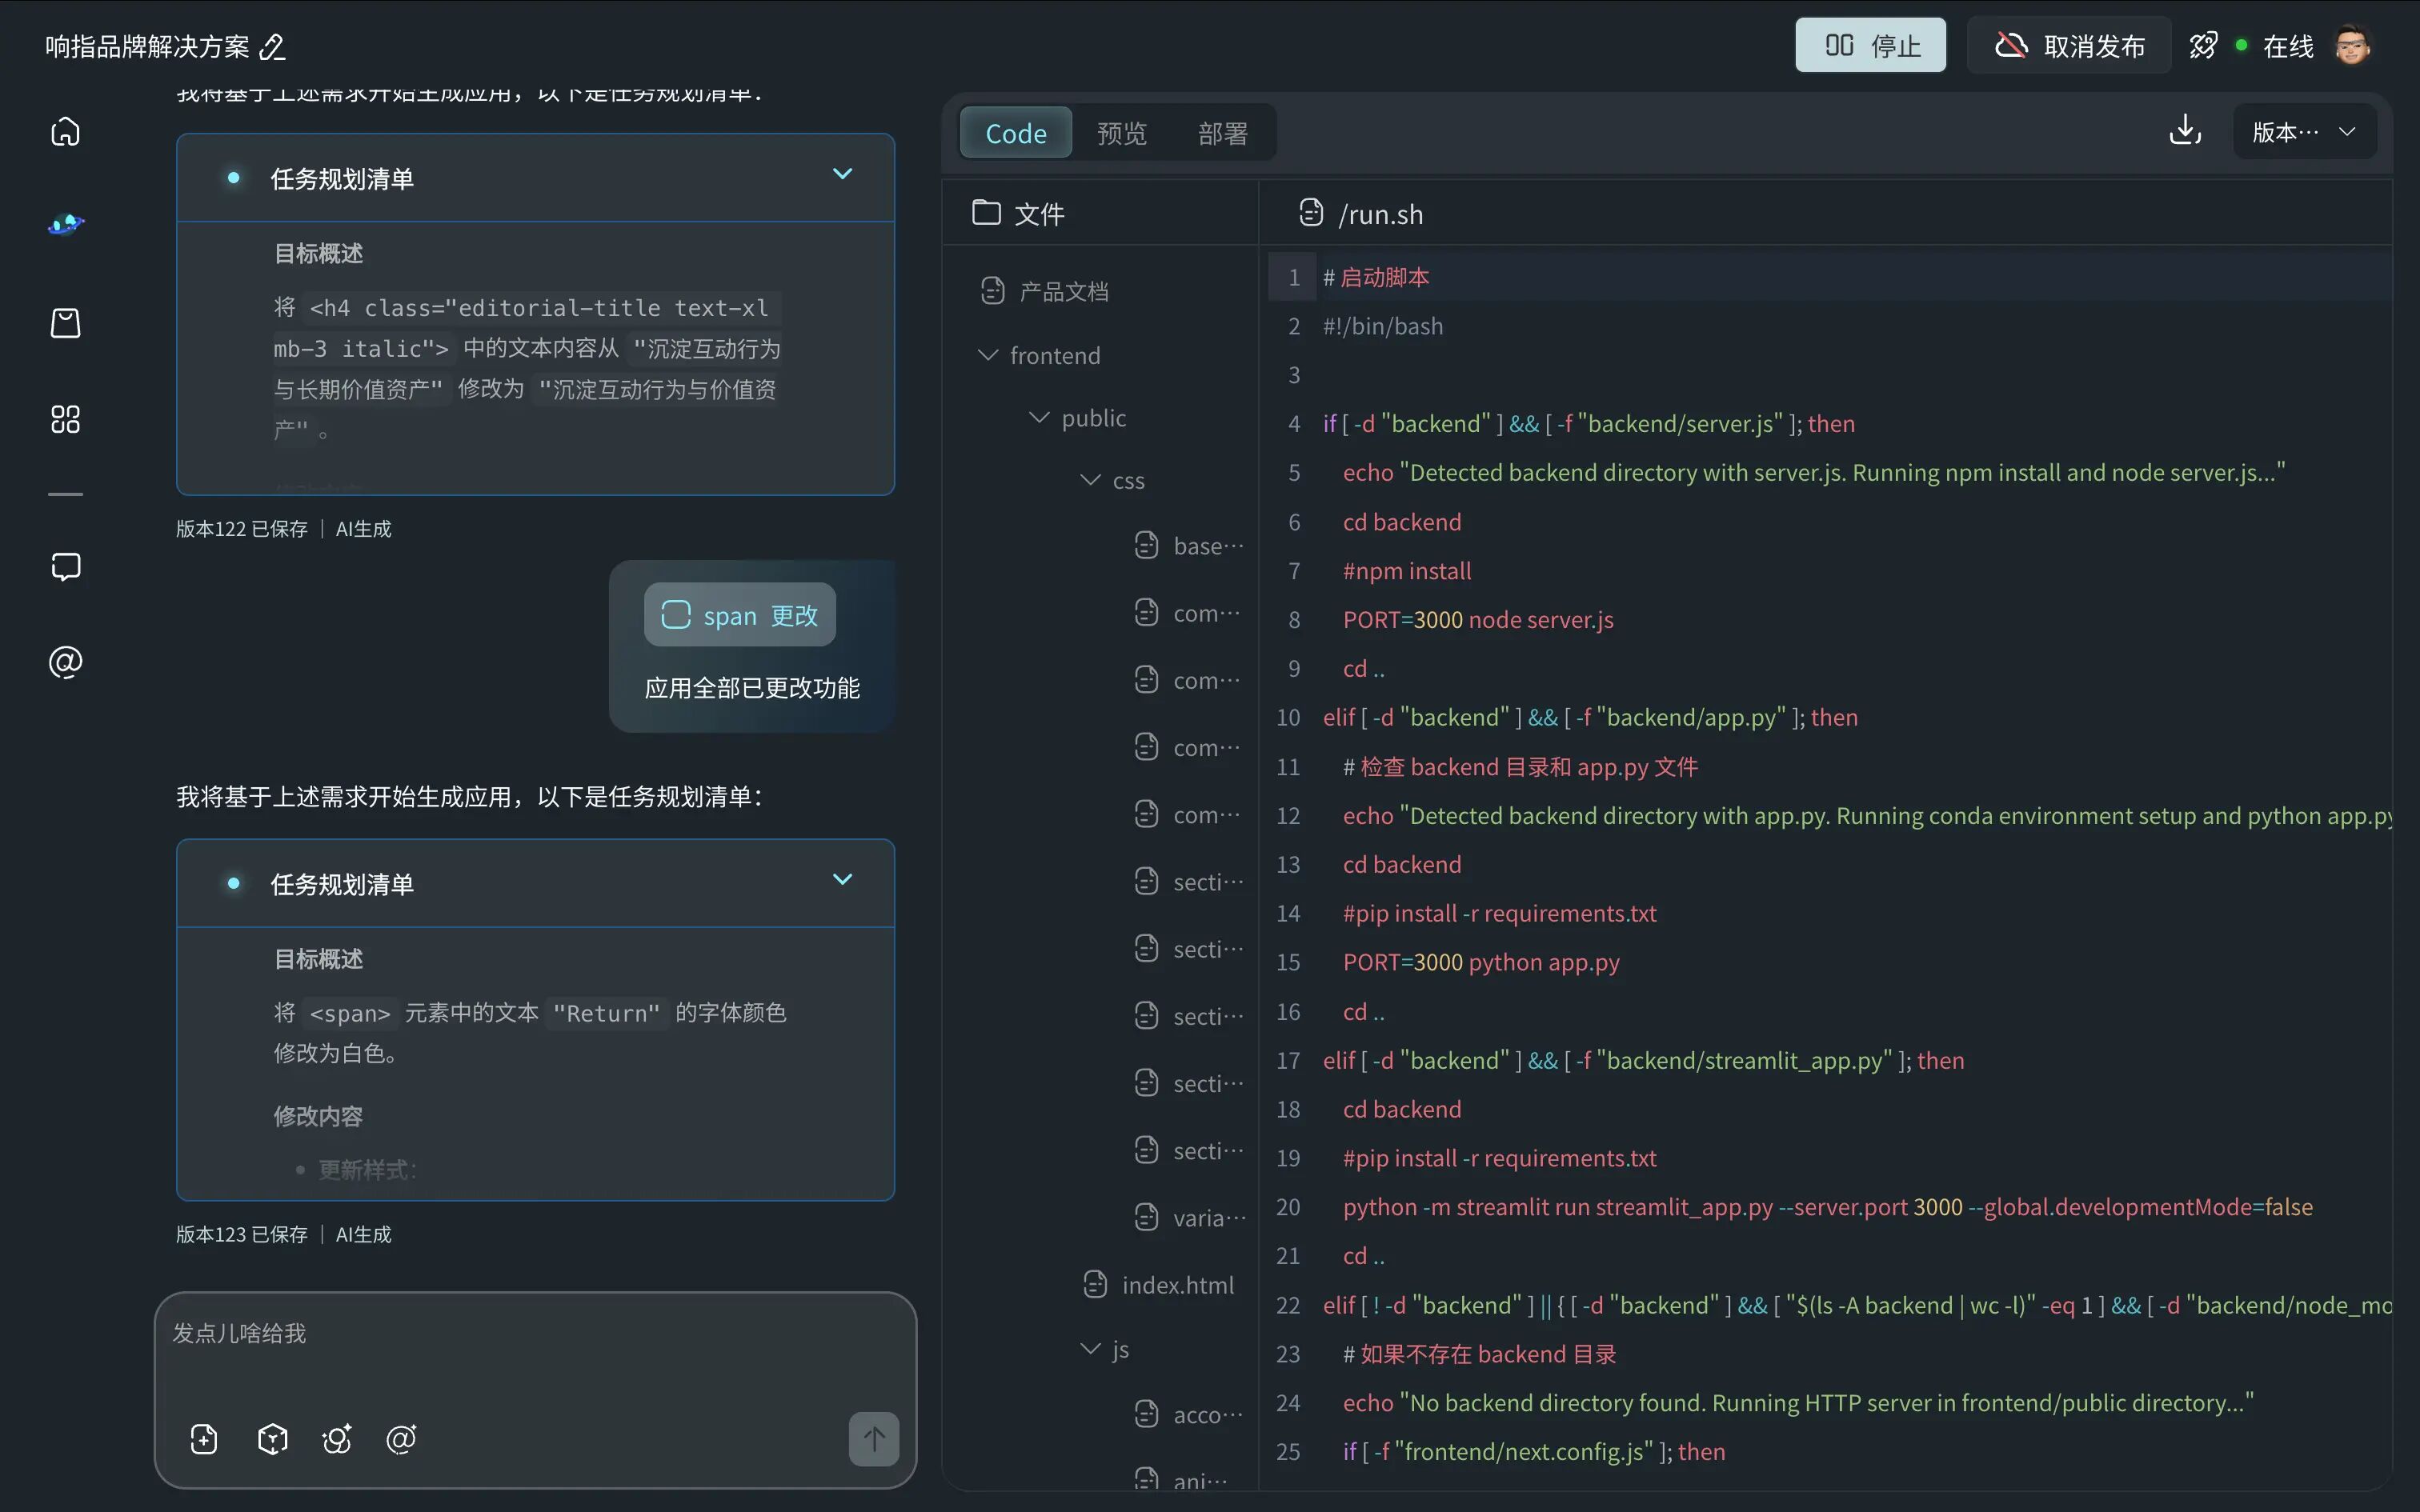Collapse the css folder in file tree
Image resolution: width=2420 pixels, height=1512 pixels.
point(1091,480)
